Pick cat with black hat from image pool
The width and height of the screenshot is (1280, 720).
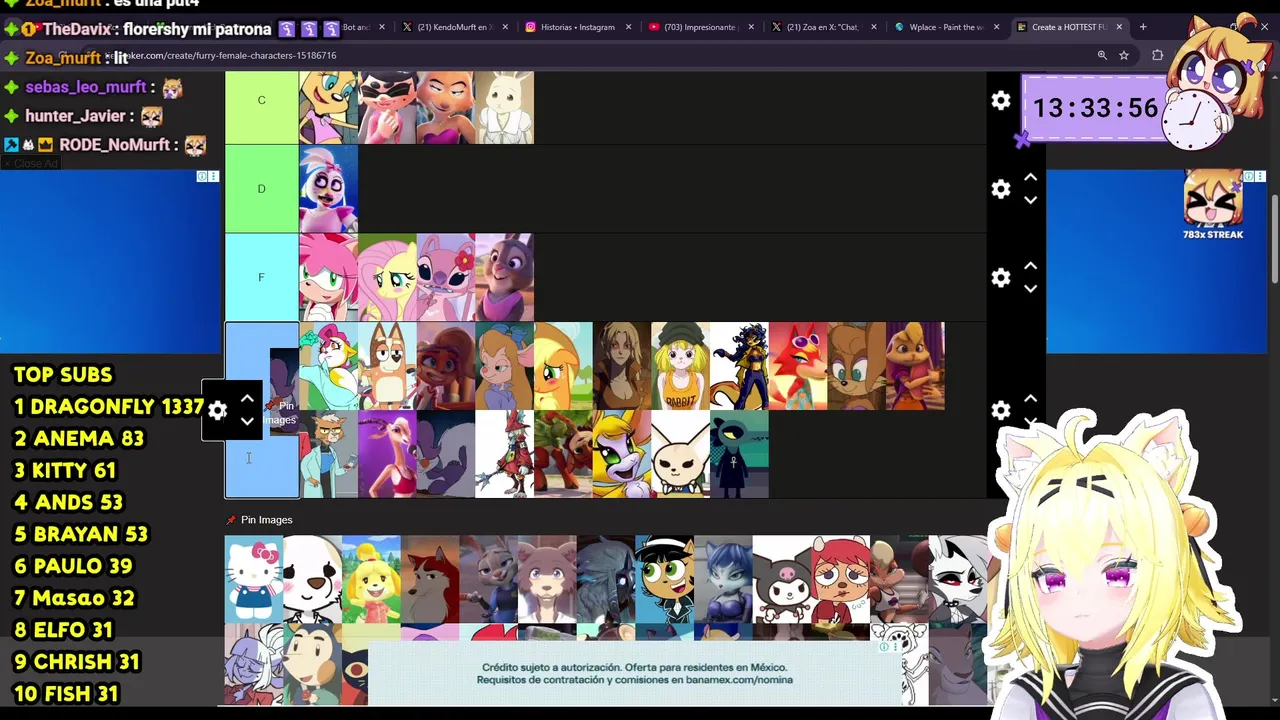point(664,579)
